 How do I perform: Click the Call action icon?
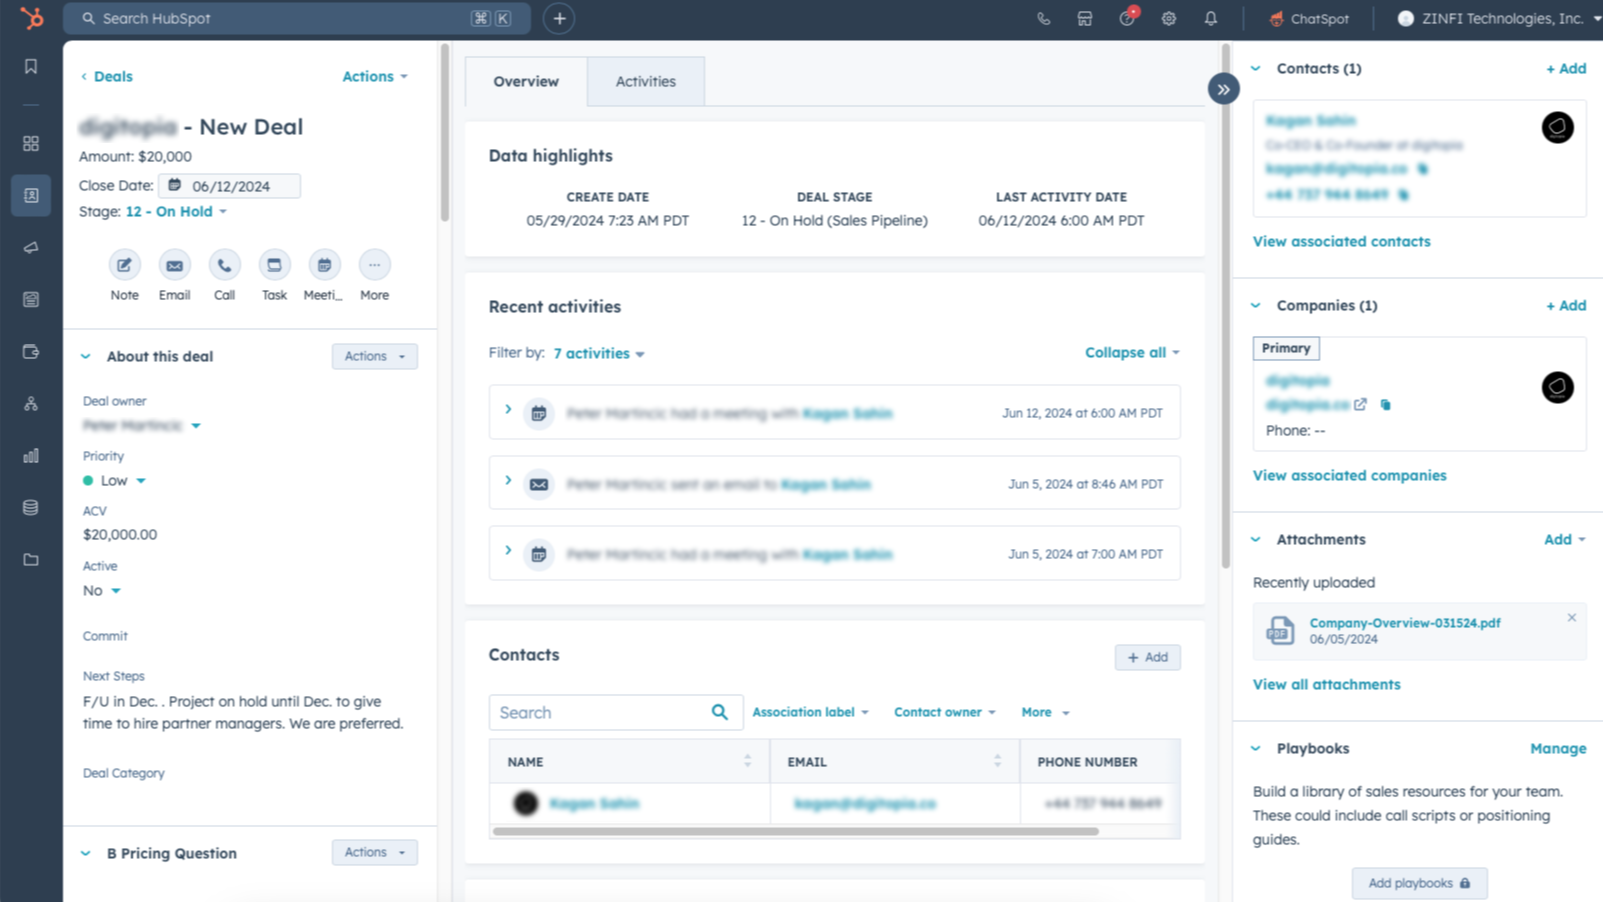point(224,266)
